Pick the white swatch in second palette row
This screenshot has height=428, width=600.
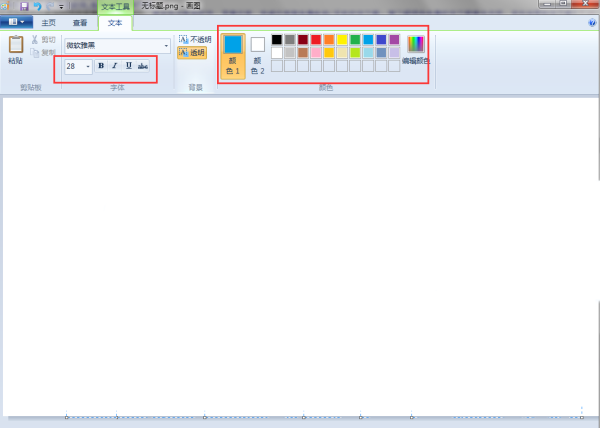[277, 52]
